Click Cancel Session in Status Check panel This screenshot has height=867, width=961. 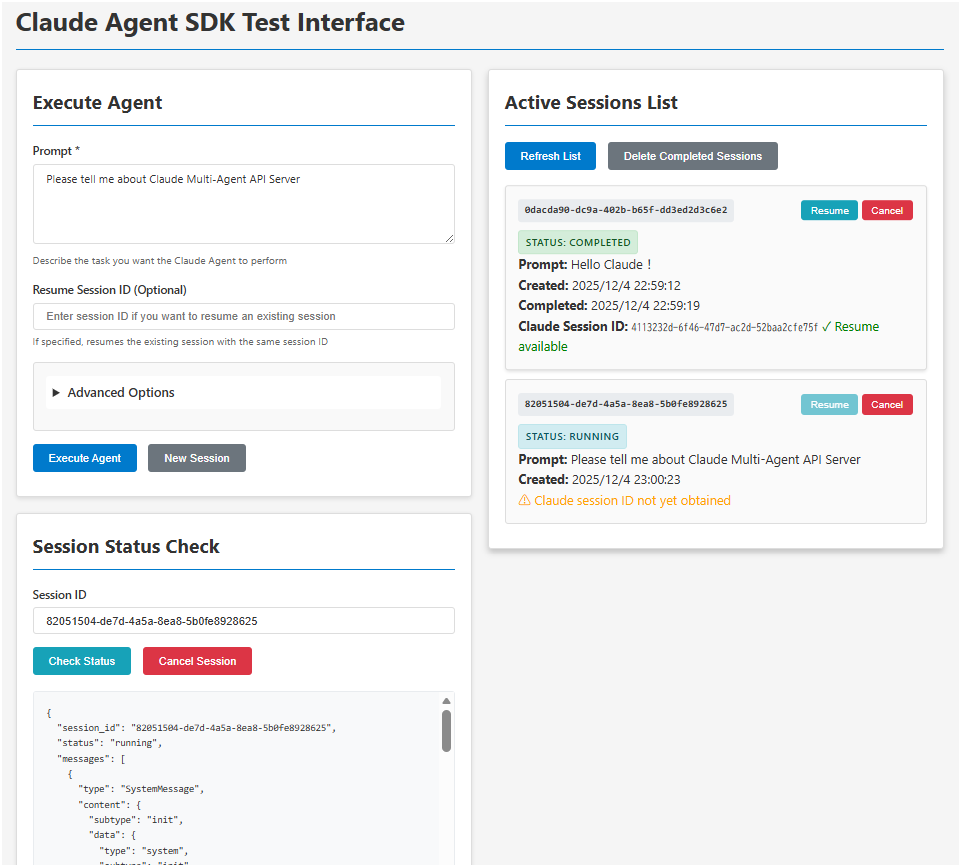click(x=196, y=660)
